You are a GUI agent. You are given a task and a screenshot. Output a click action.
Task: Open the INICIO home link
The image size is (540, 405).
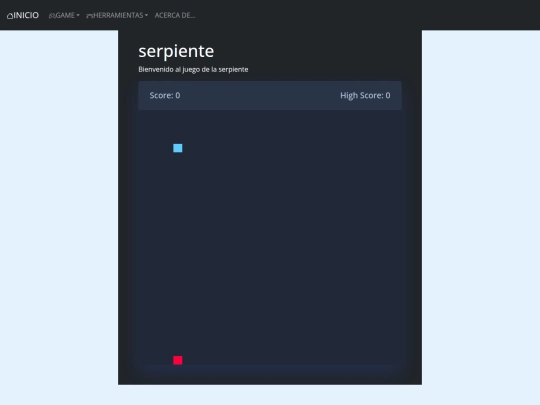coord(23,15)
